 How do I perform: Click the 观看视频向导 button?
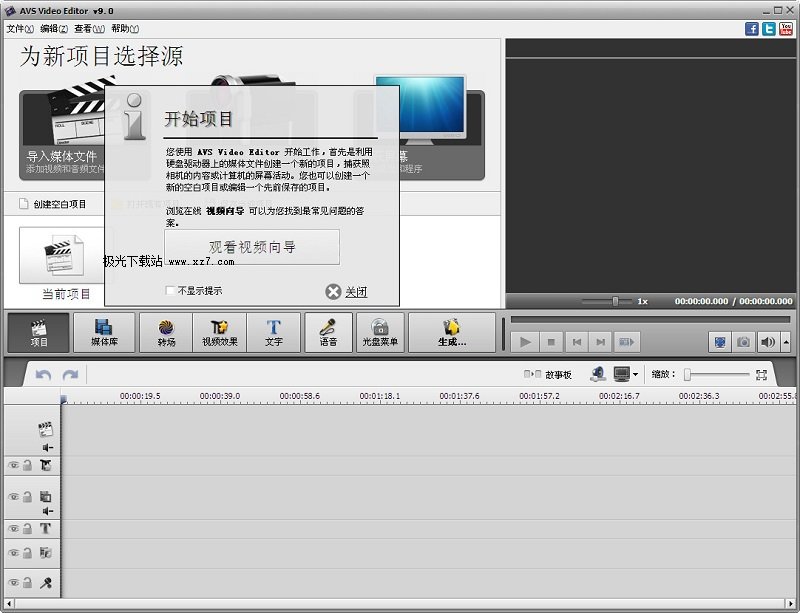click(252, 247)
